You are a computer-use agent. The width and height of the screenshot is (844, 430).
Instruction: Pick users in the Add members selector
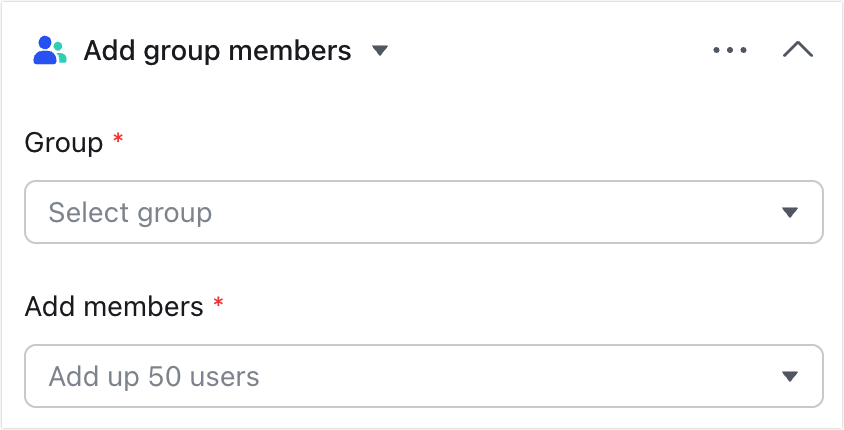[424, 376]
